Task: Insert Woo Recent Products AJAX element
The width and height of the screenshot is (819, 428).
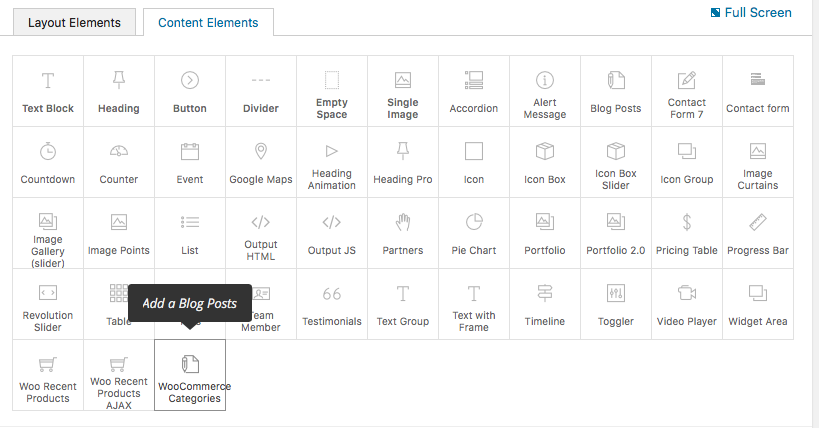Action: coord(119,375)
